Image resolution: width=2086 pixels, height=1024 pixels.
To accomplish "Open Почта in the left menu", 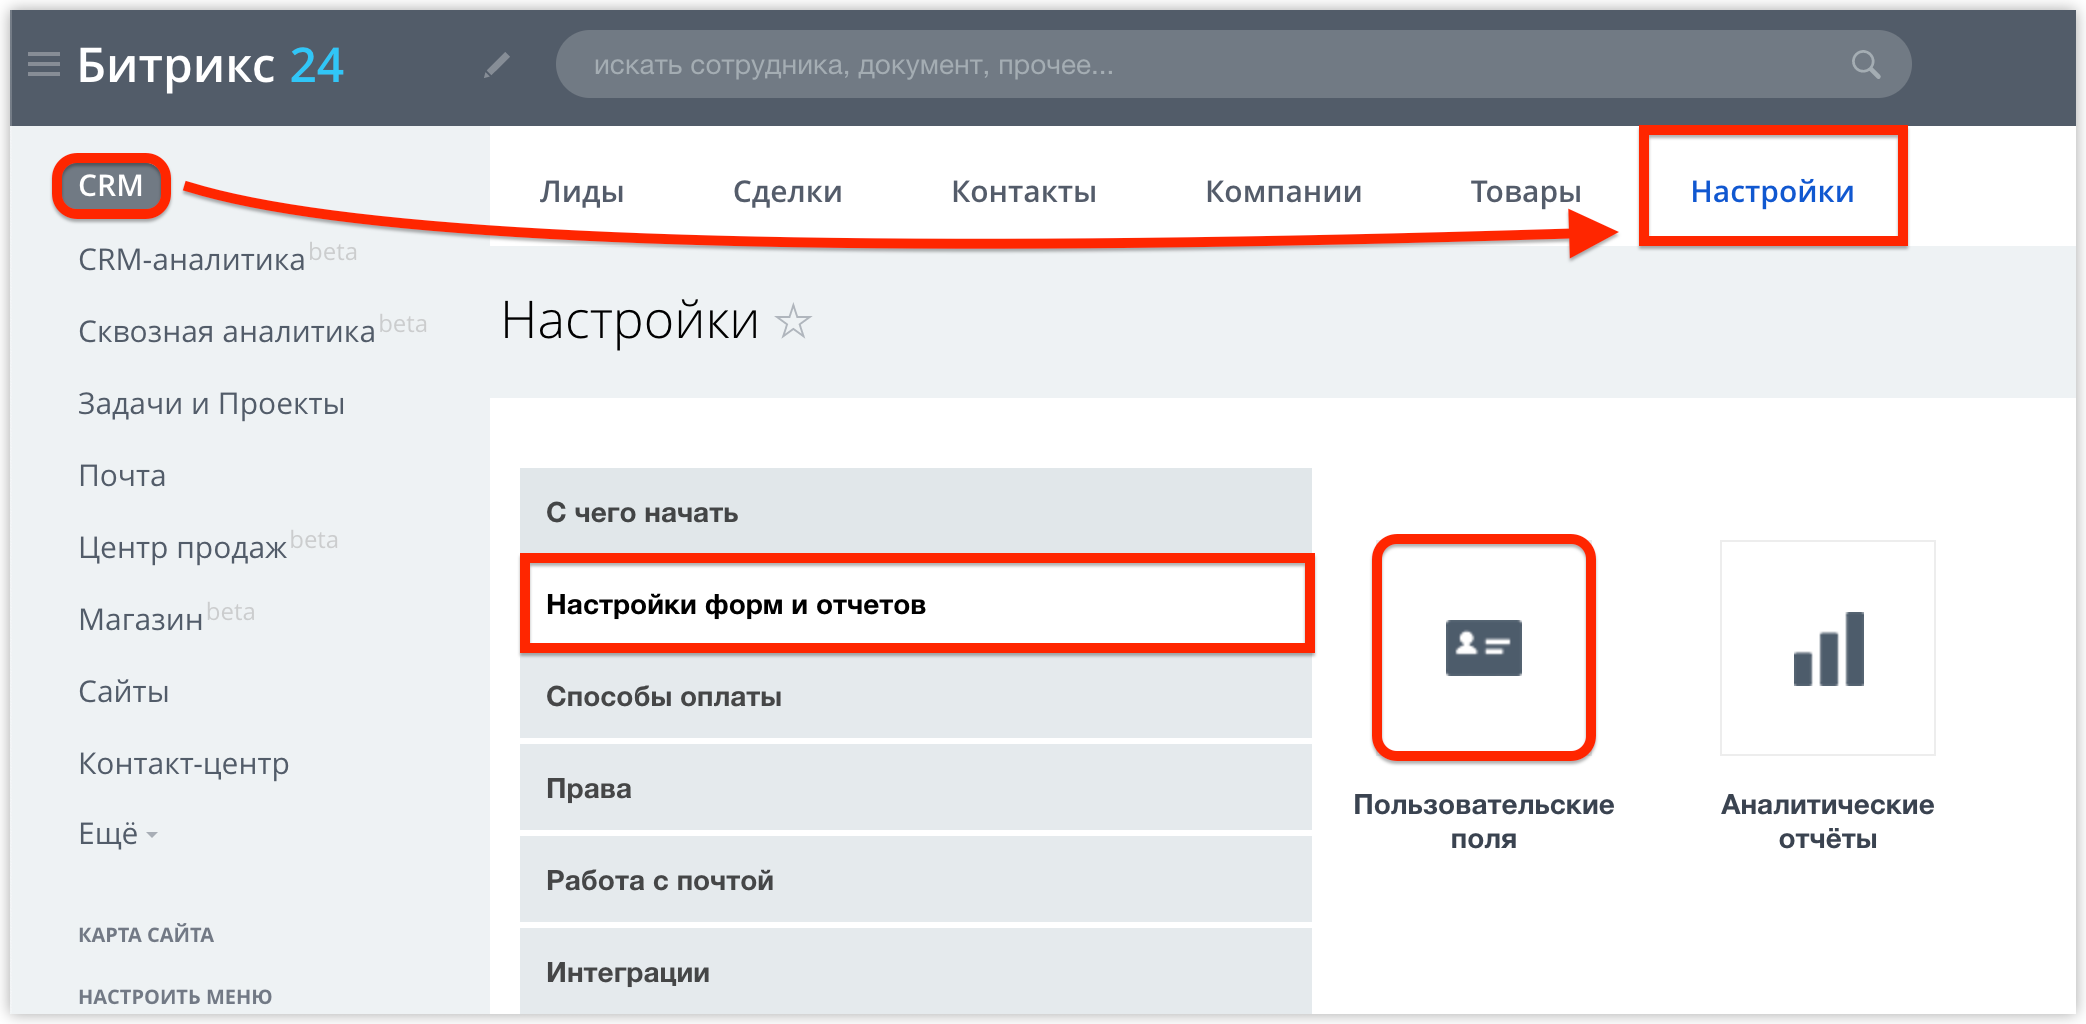I will coord(122,475).
